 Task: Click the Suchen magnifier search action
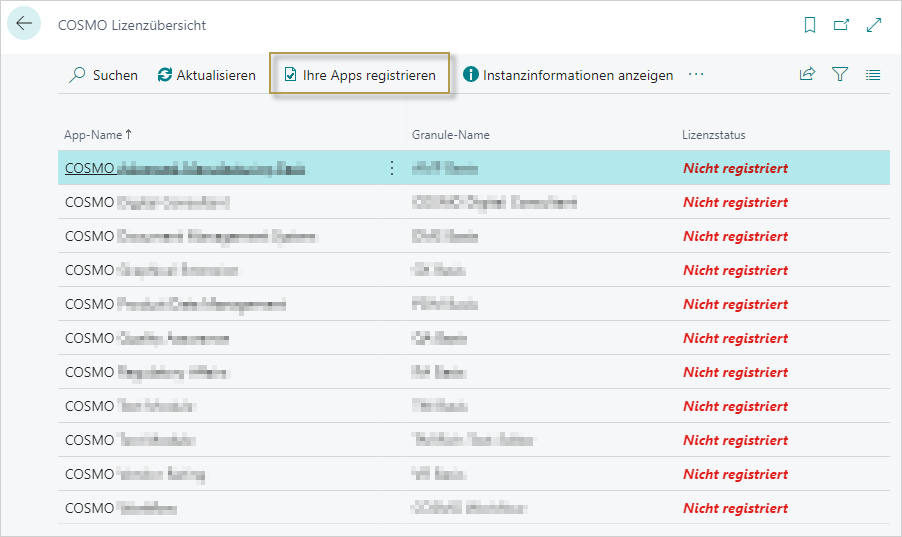103,75
